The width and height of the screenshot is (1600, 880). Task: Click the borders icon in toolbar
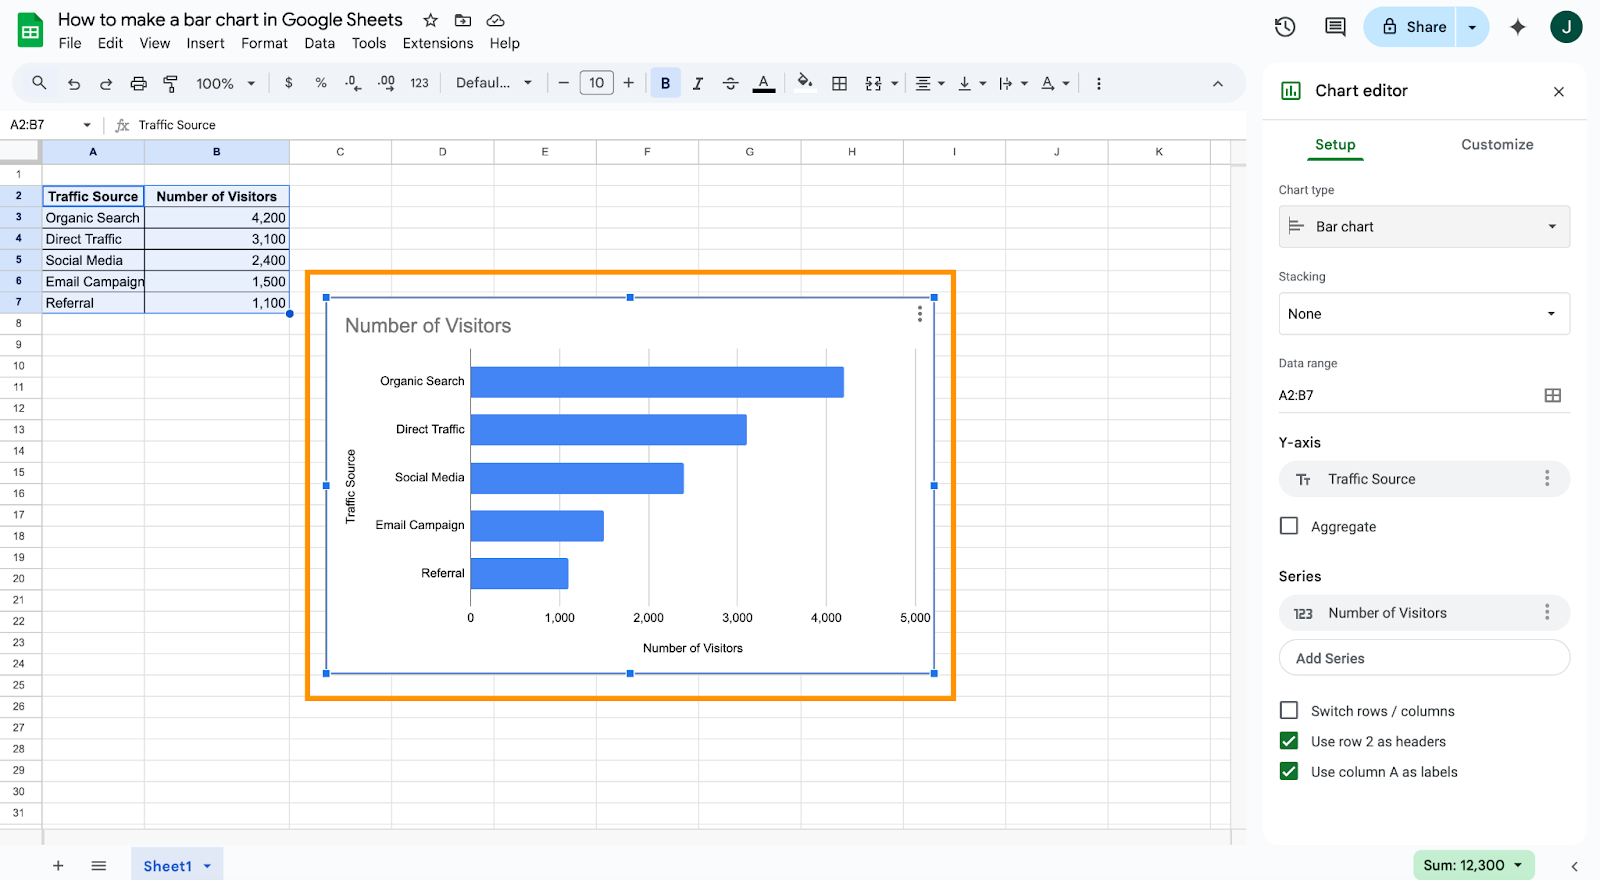pos(840,84)
